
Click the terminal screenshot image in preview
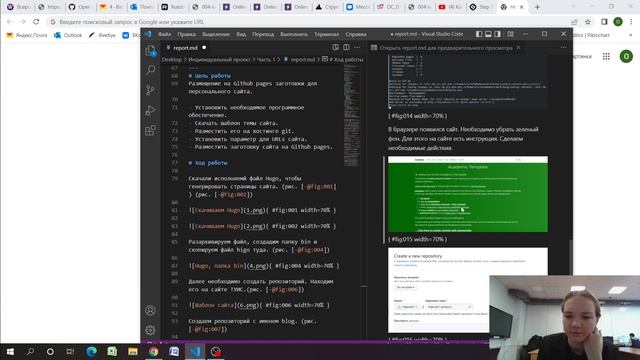click(468, 82)
